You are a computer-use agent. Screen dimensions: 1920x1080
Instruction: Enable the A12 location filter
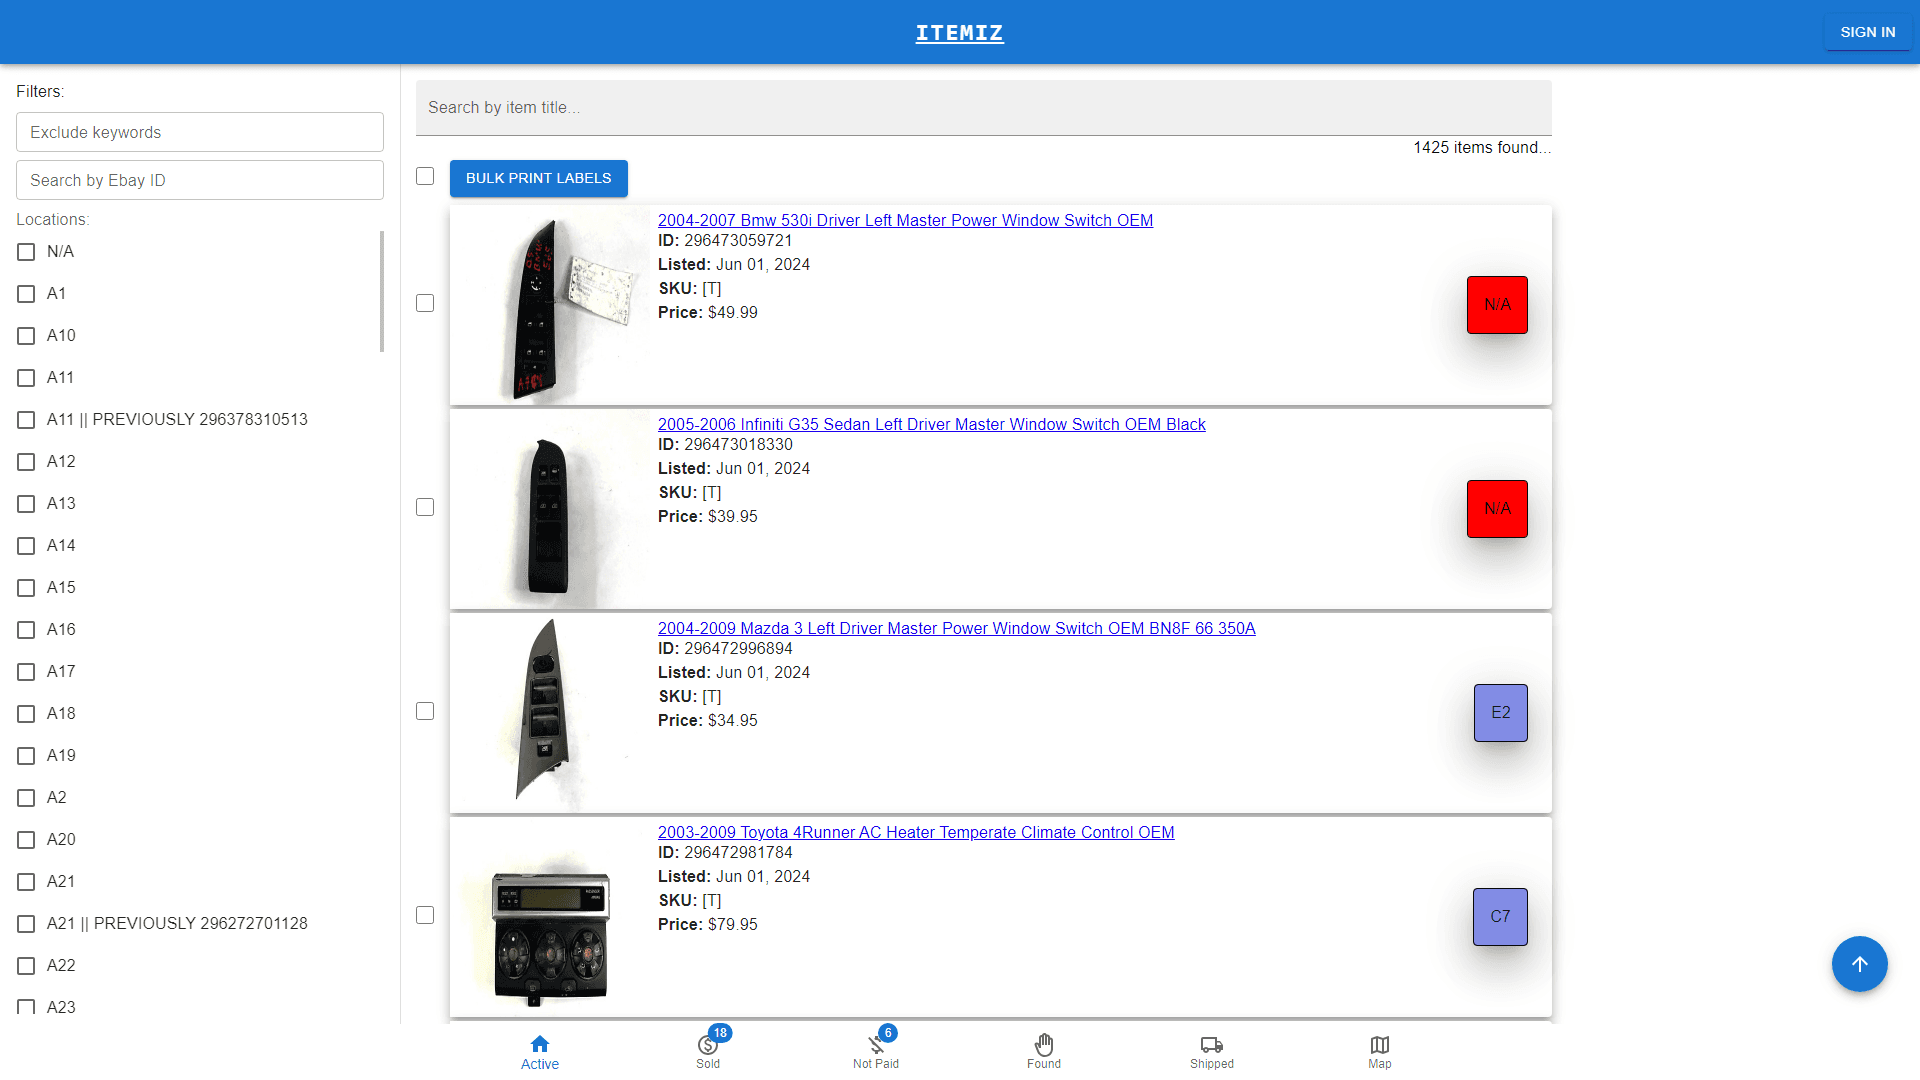coord(26,462)
